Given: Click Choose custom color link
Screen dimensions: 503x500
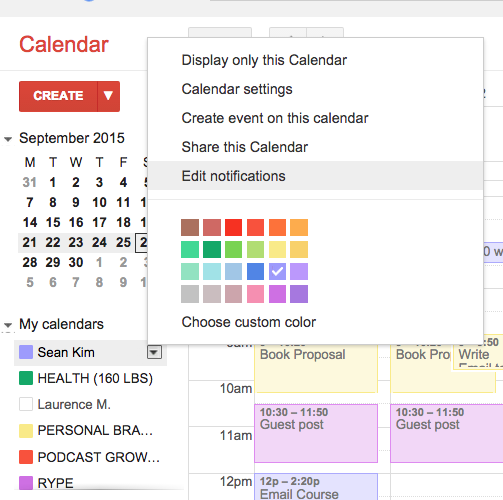Looking at the screenshot, I should point(249,322).
